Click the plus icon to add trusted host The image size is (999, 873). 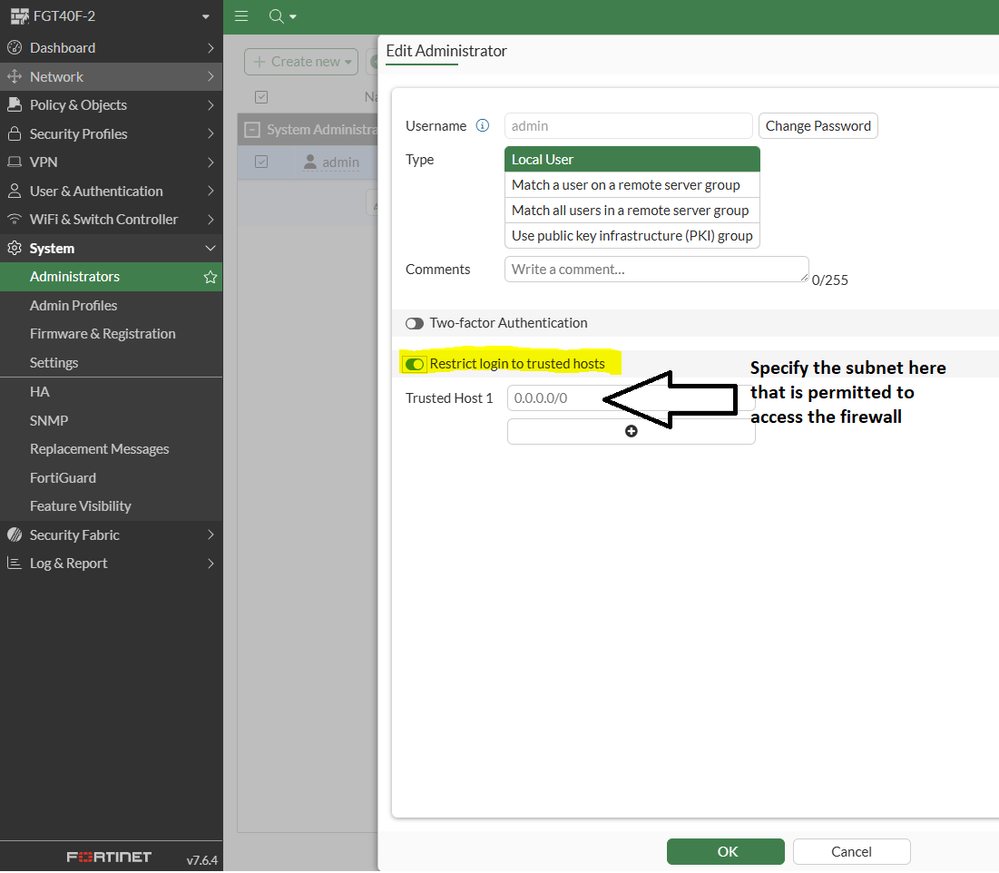631,431
